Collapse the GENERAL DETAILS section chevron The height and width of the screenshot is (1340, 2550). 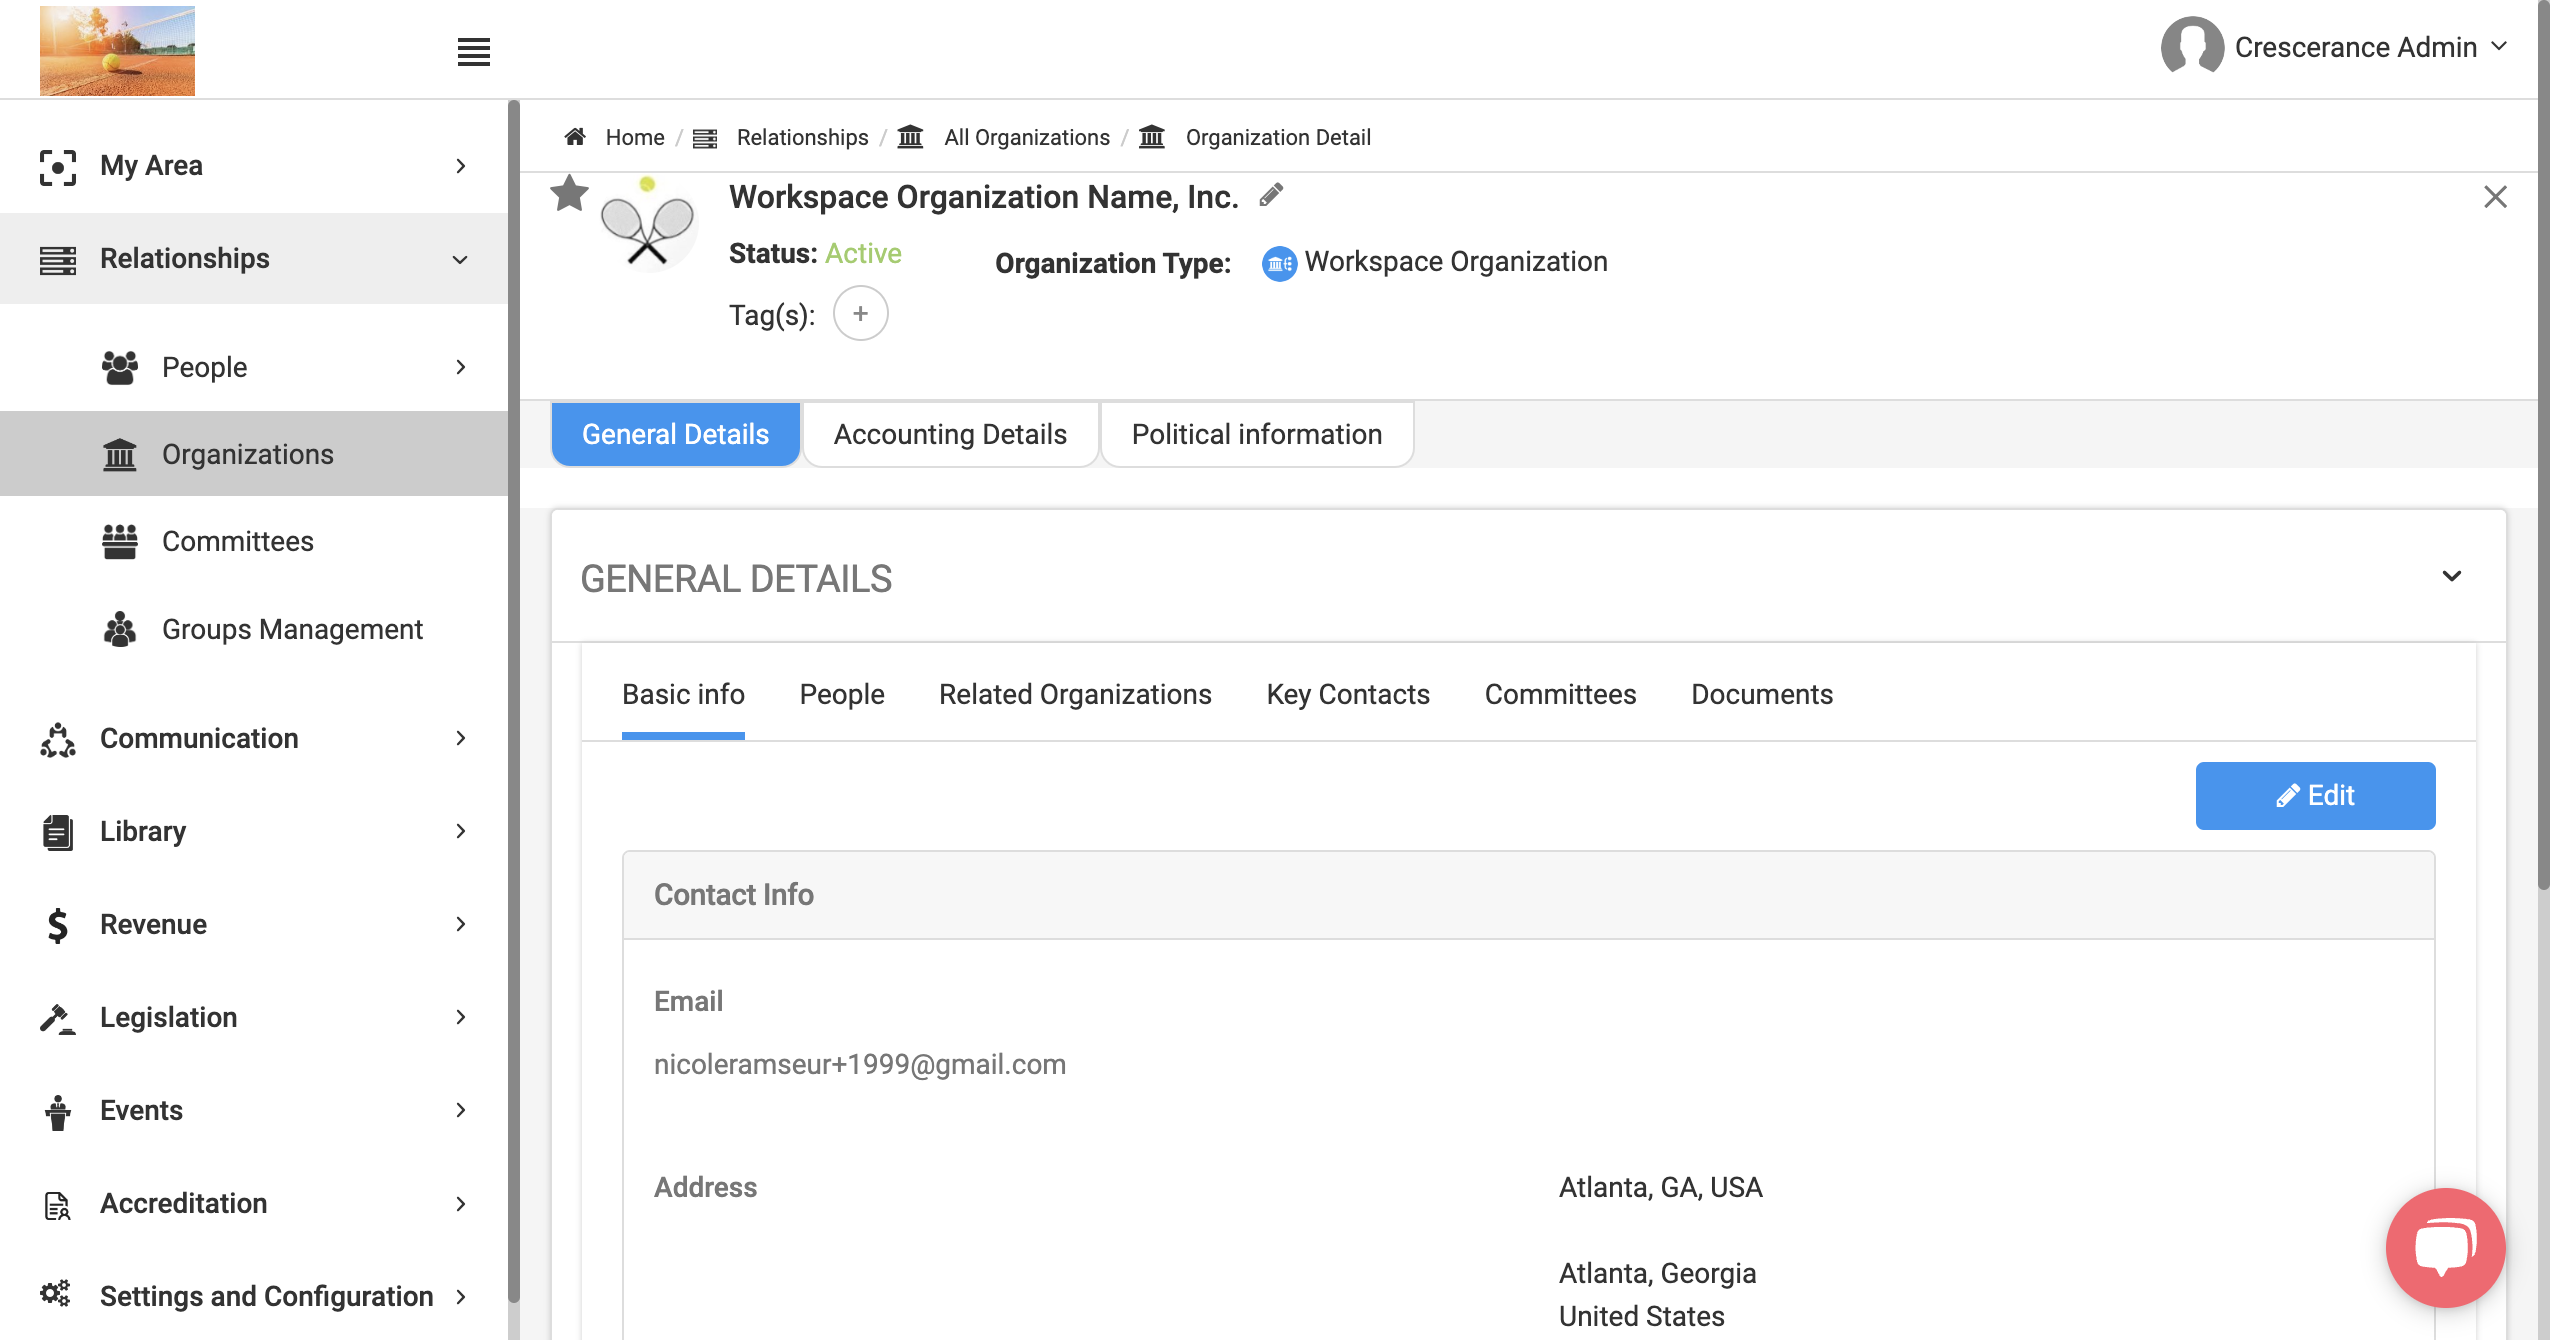(x=2452, y=577)
